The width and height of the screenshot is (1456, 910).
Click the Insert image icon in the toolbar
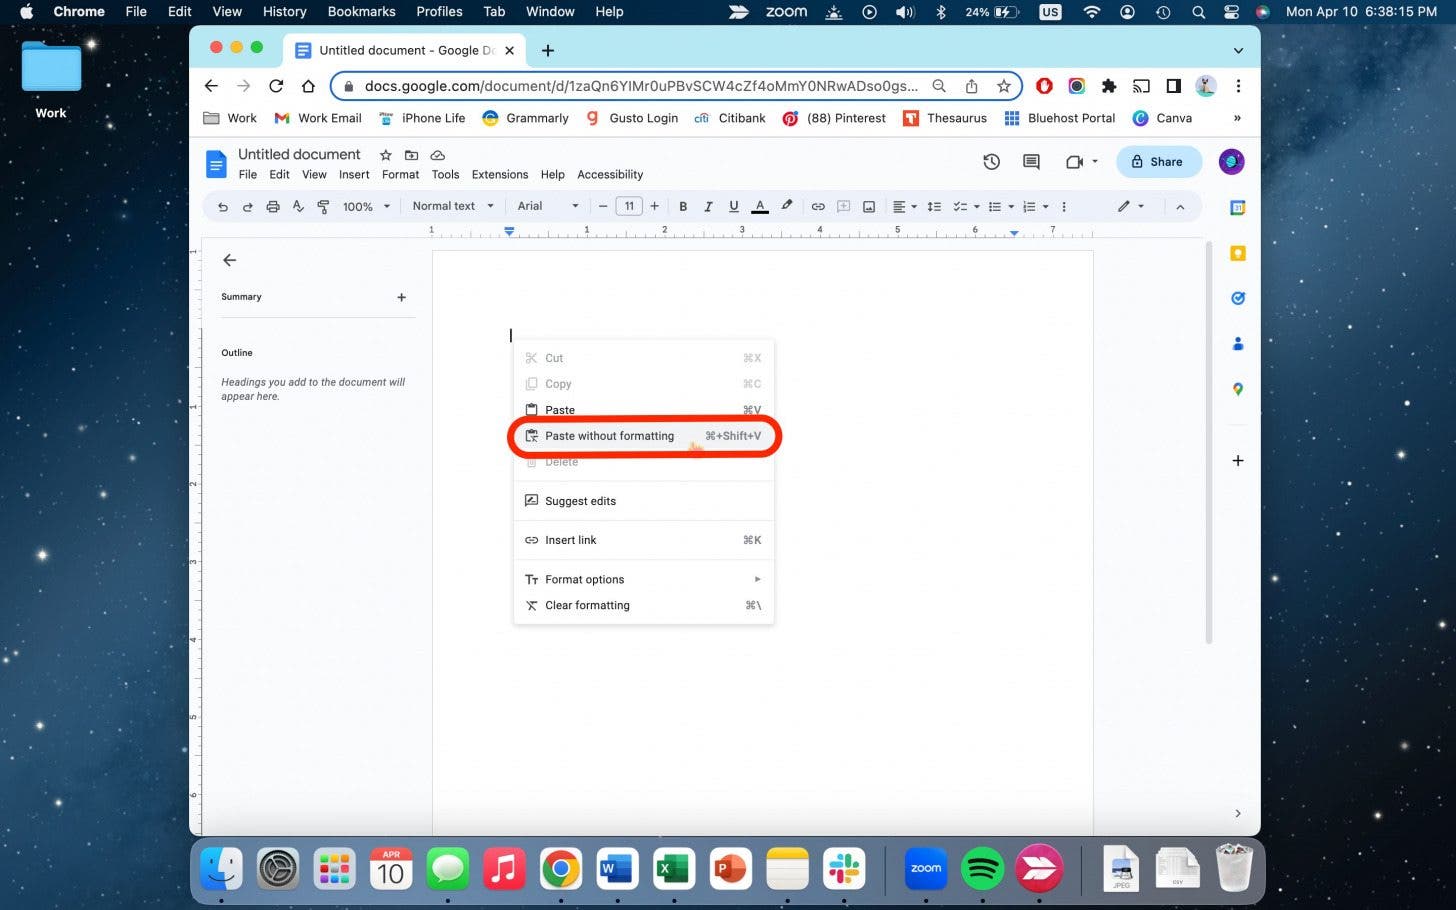click(868, 206)
